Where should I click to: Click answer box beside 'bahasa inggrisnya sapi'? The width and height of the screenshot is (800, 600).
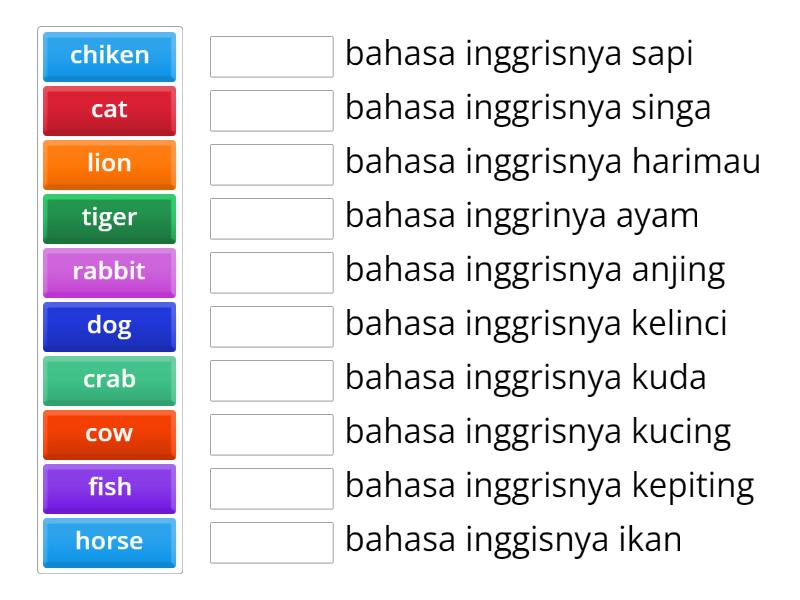(272, 57)
